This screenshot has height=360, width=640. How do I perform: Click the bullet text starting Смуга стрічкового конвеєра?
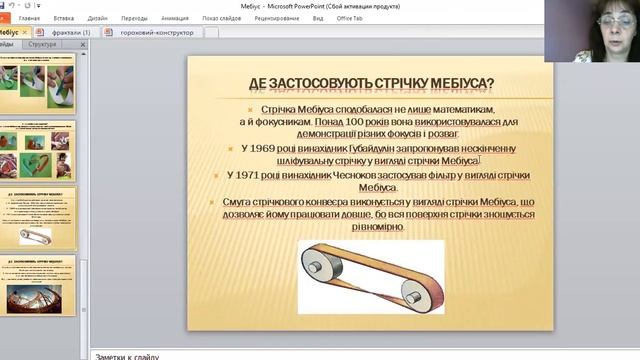[x=378, y=214]
